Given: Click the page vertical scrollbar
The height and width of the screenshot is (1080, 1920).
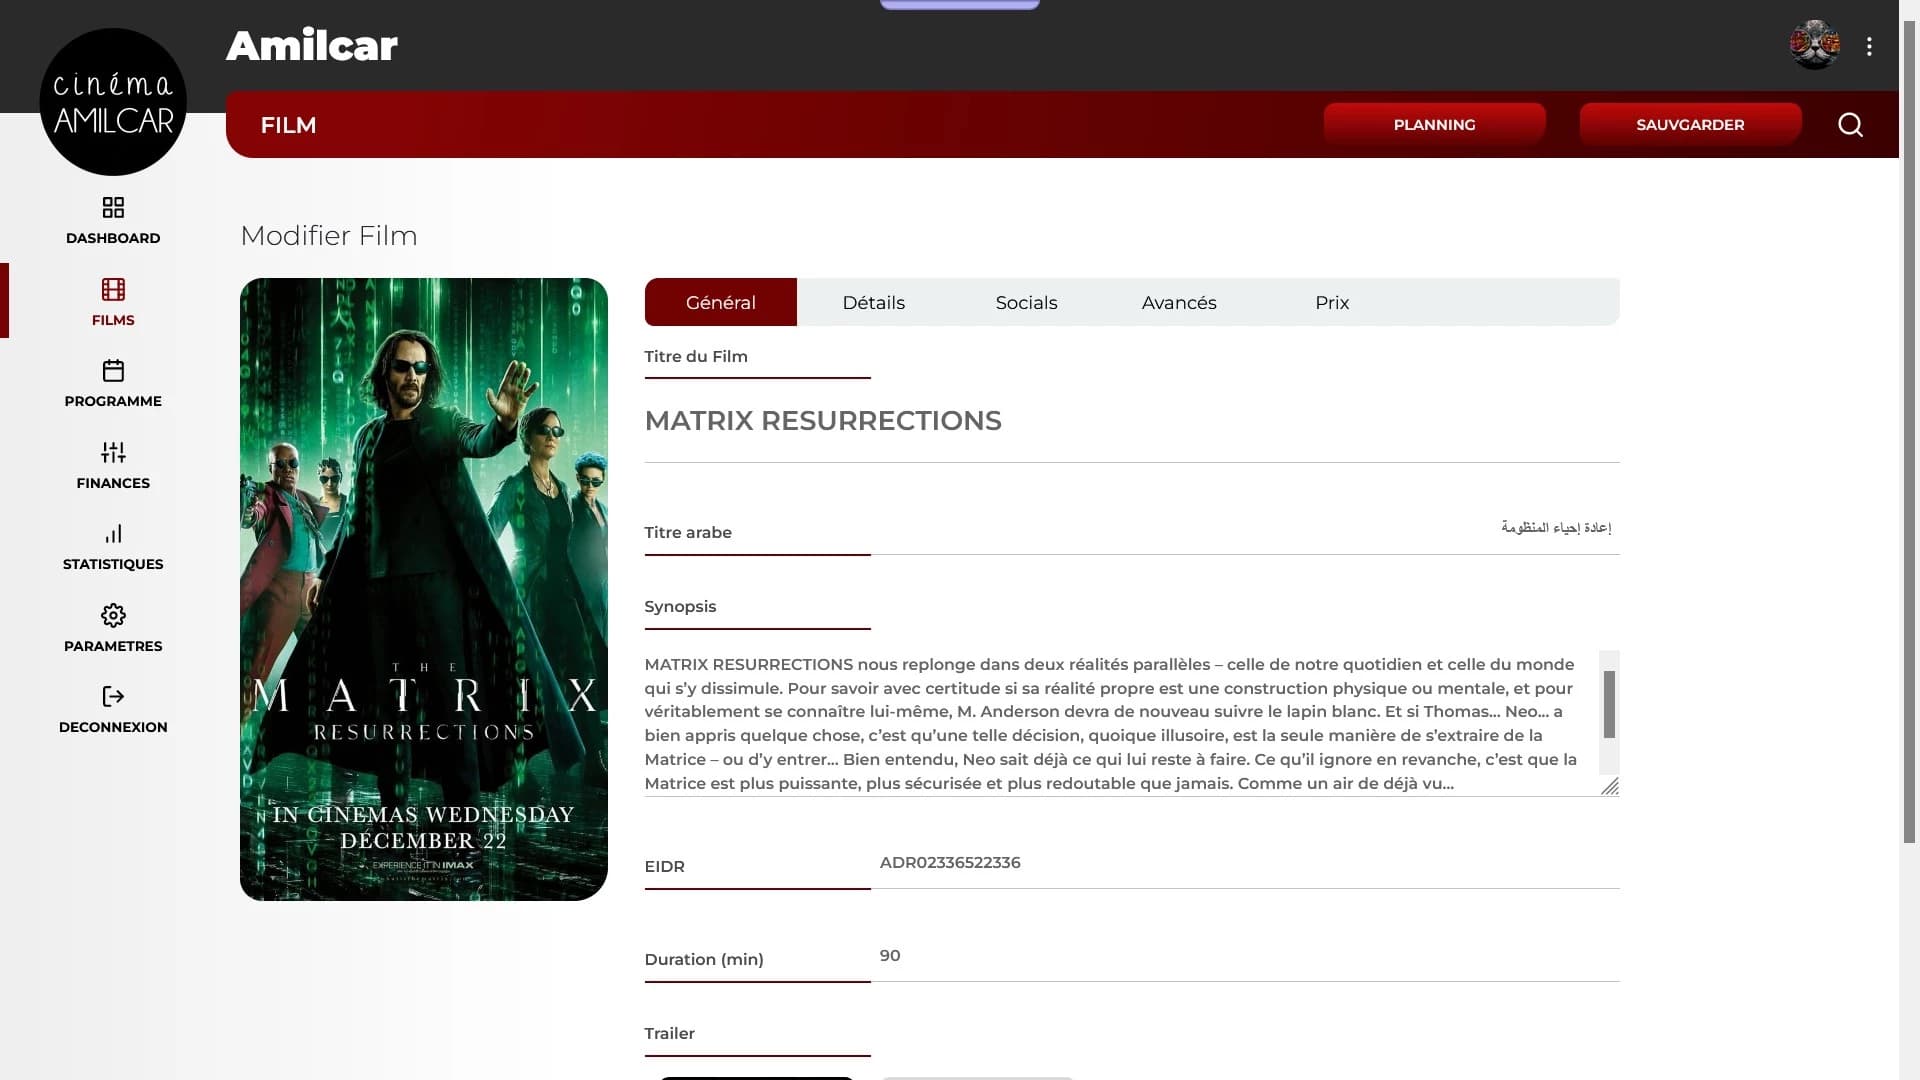Looking at the screenshot, I should click(x=1909, y=430).
